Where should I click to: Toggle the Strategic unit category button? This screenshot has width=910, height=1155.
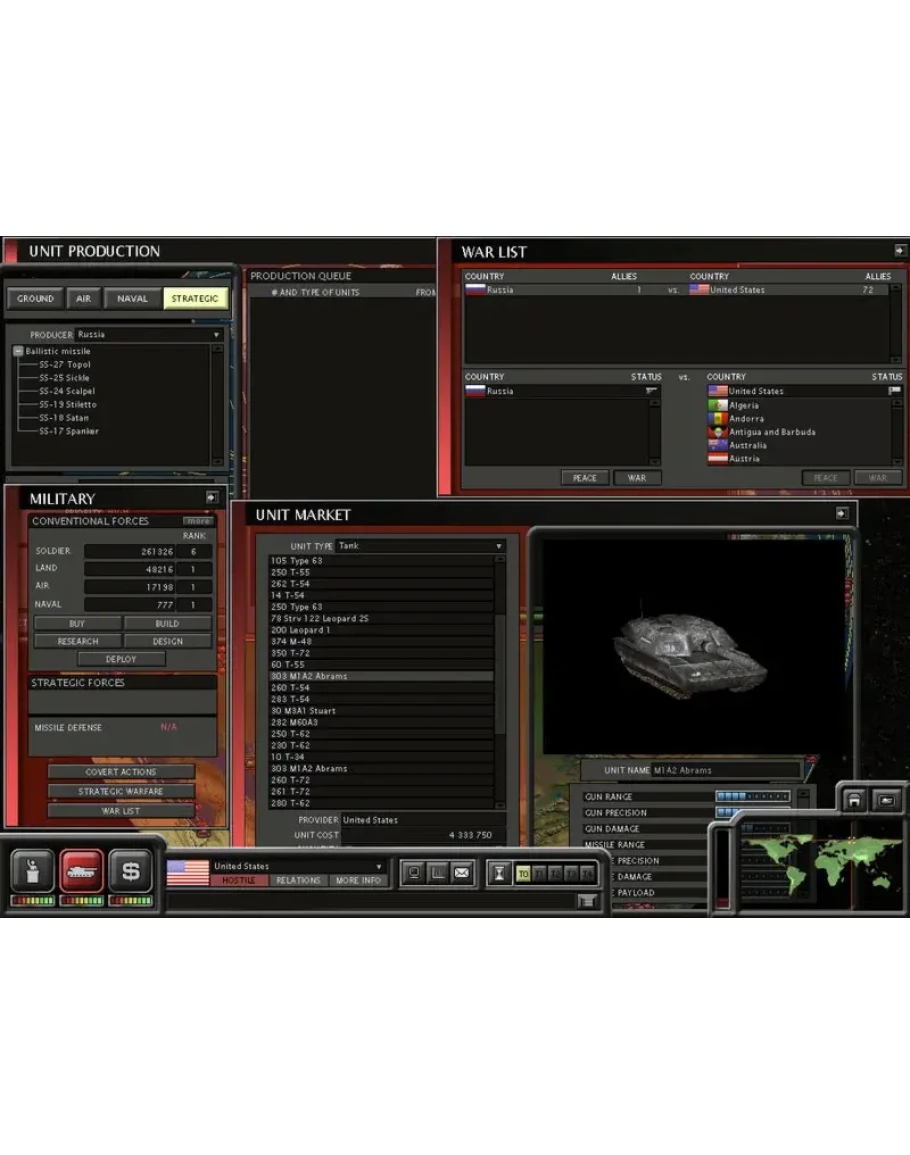(194, 299)
